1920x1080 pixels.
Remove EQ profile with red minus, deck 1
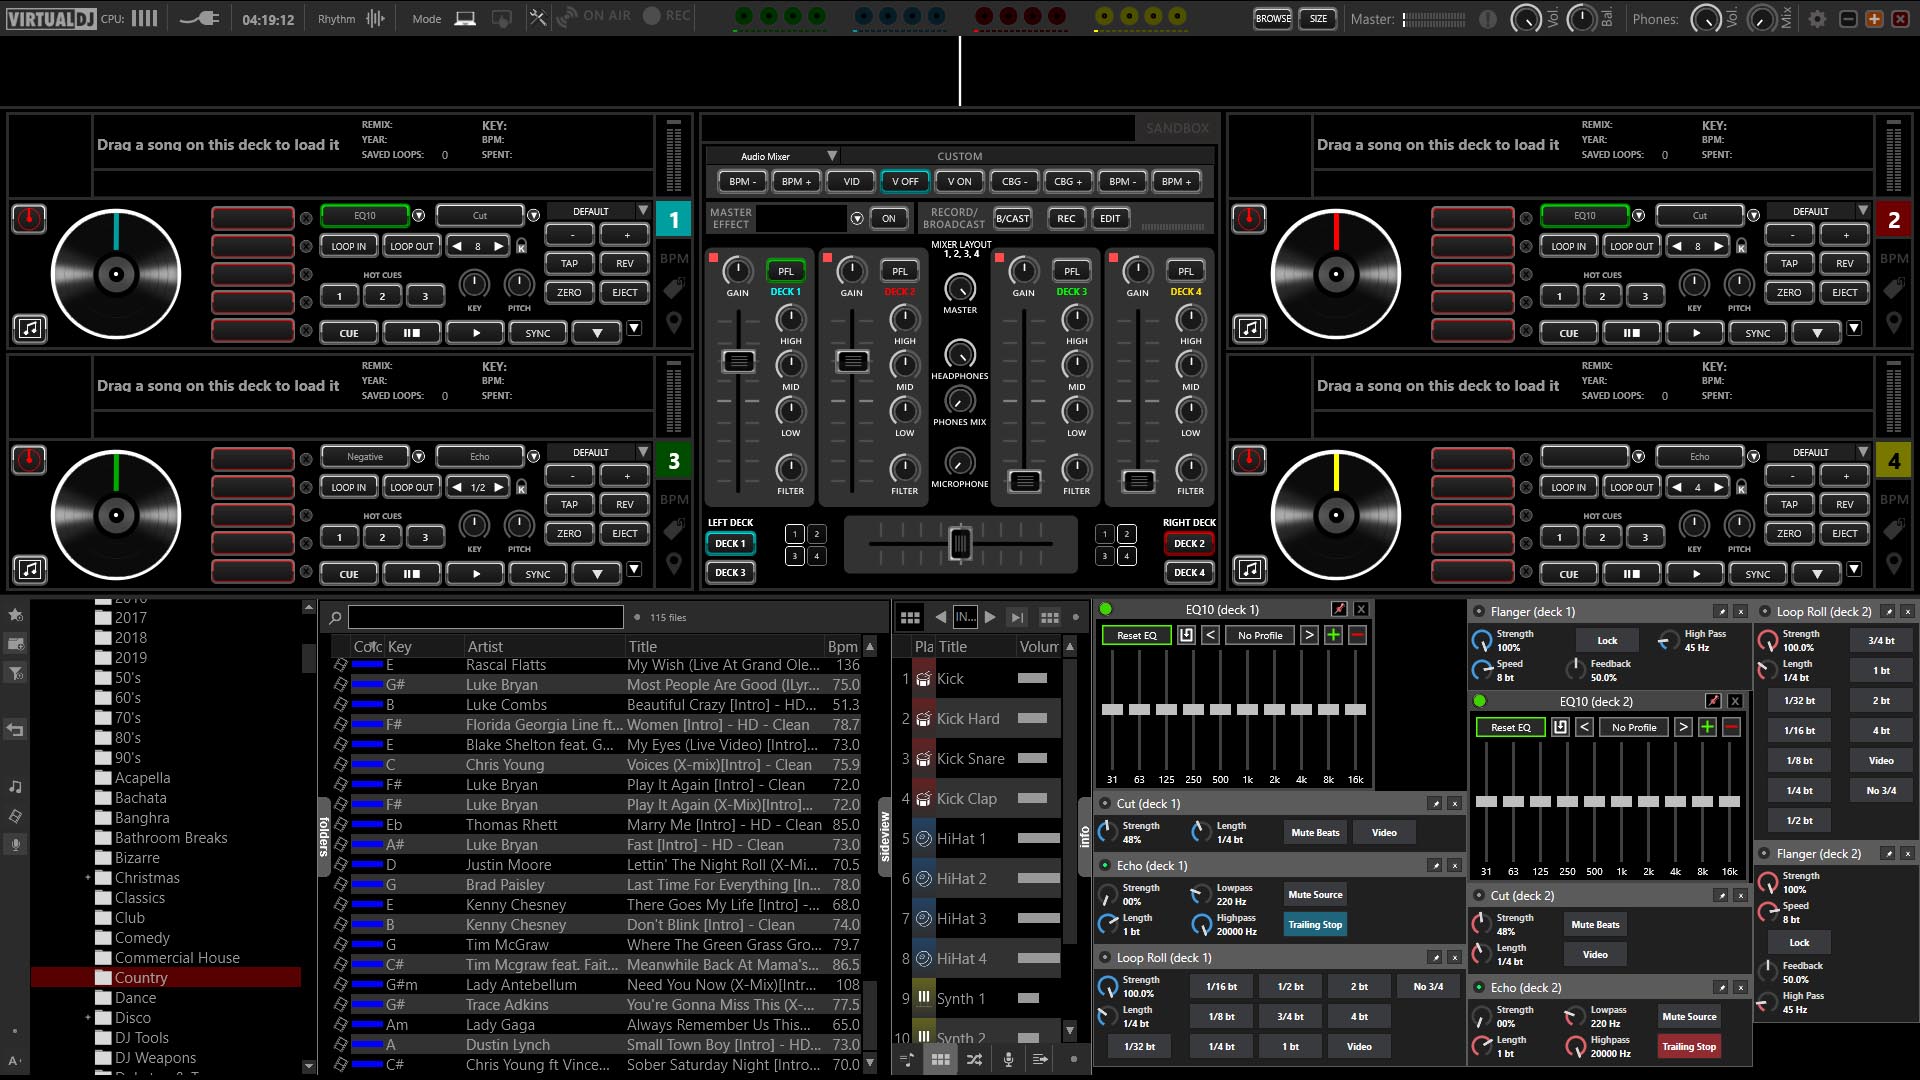pyautogui.click(x=1357, y=635)
